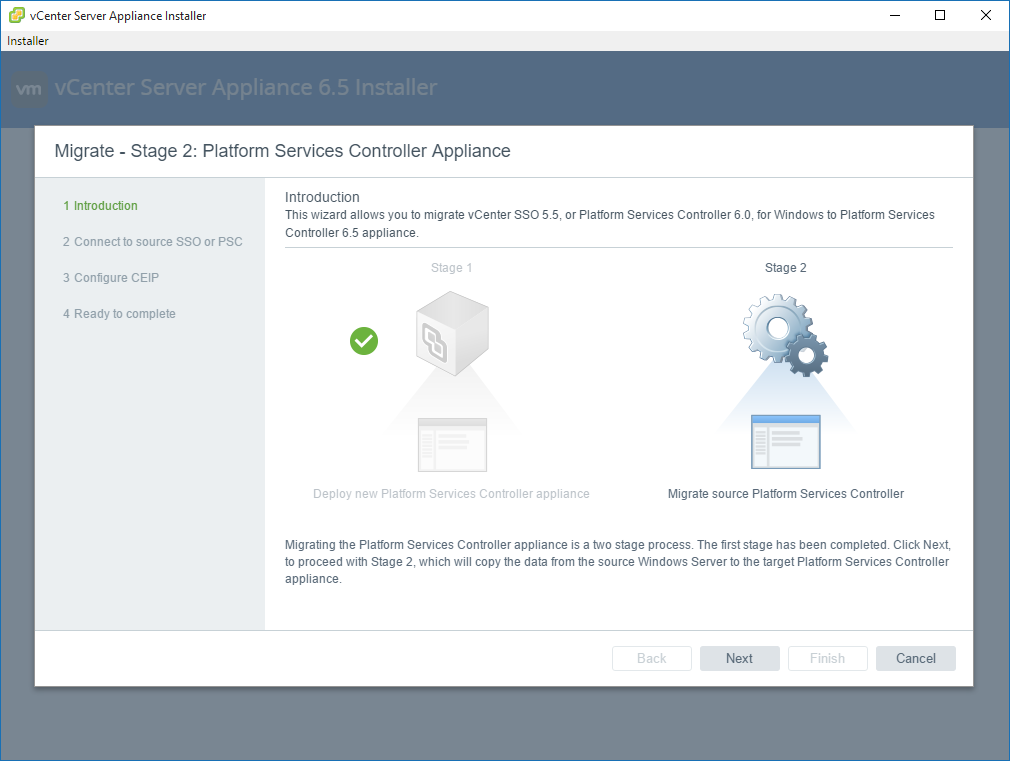The image size is (1010, 761).
Task: Click the VMware vm logo in header
Action: [x=30, y=88]
